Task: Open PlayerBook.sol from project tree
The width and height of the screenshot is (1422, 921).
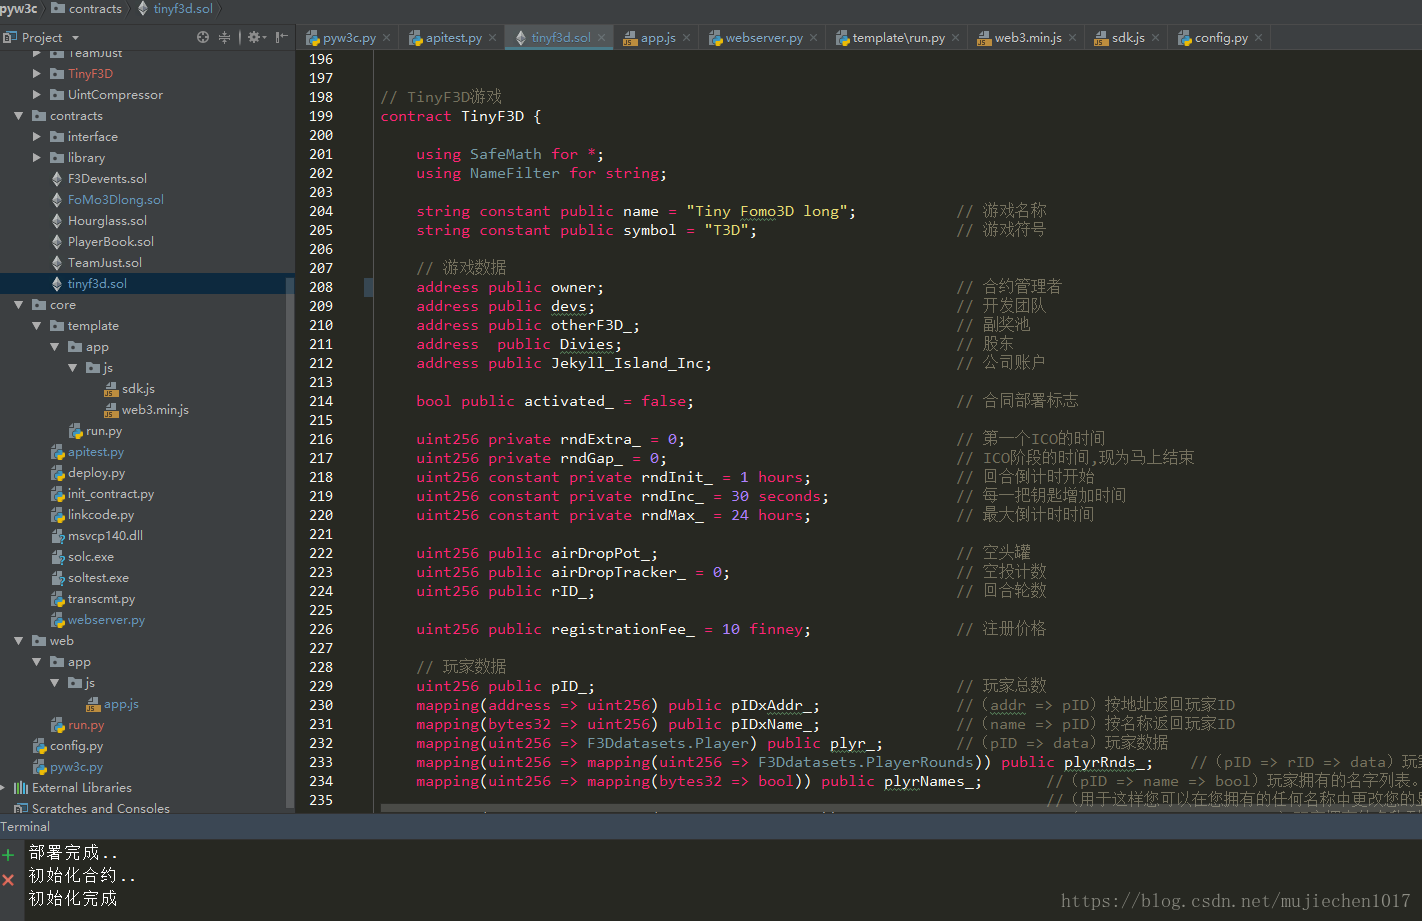Action: 111,242
